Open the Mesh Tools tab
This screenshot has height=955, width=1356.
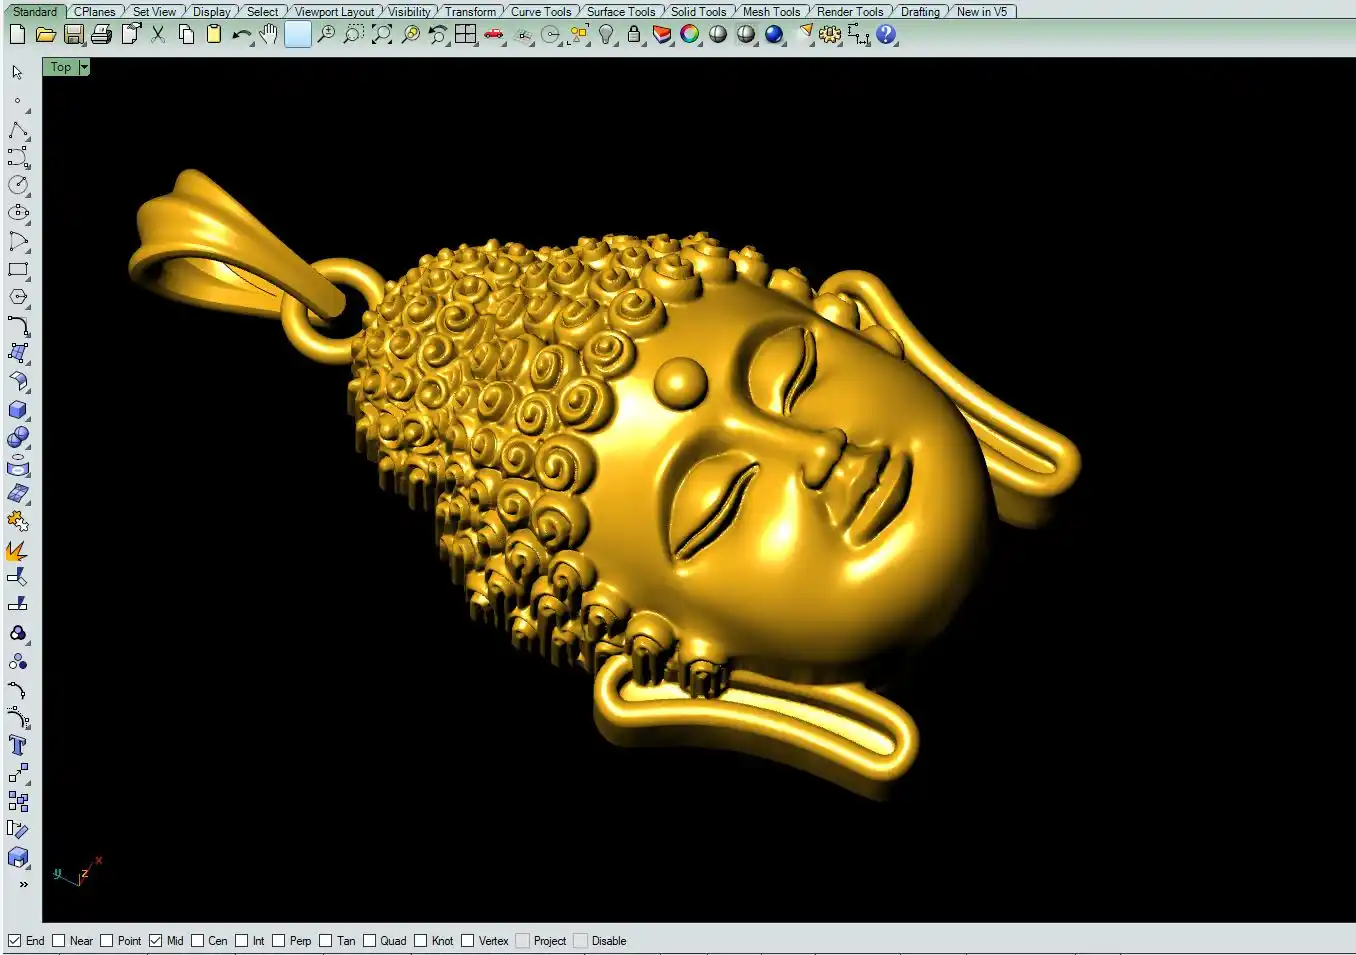click(x=771, y=12)
